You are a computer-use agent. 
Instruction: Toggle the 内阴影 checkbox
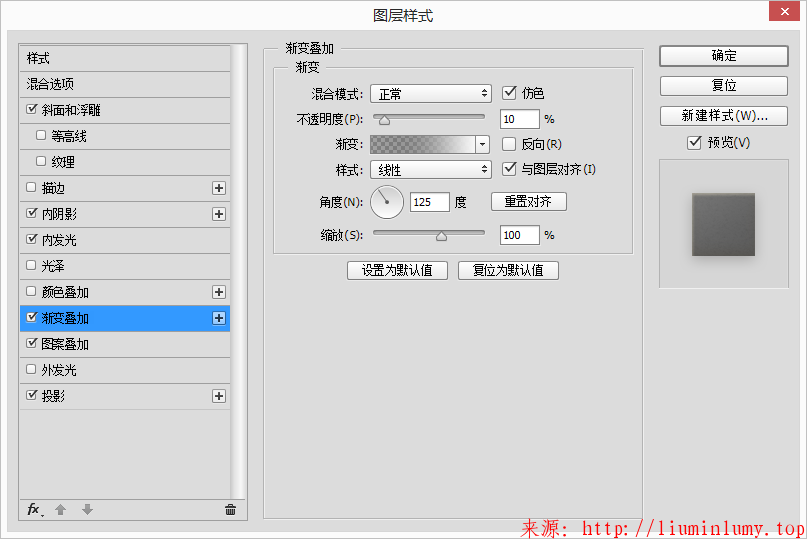coord(31,213)
